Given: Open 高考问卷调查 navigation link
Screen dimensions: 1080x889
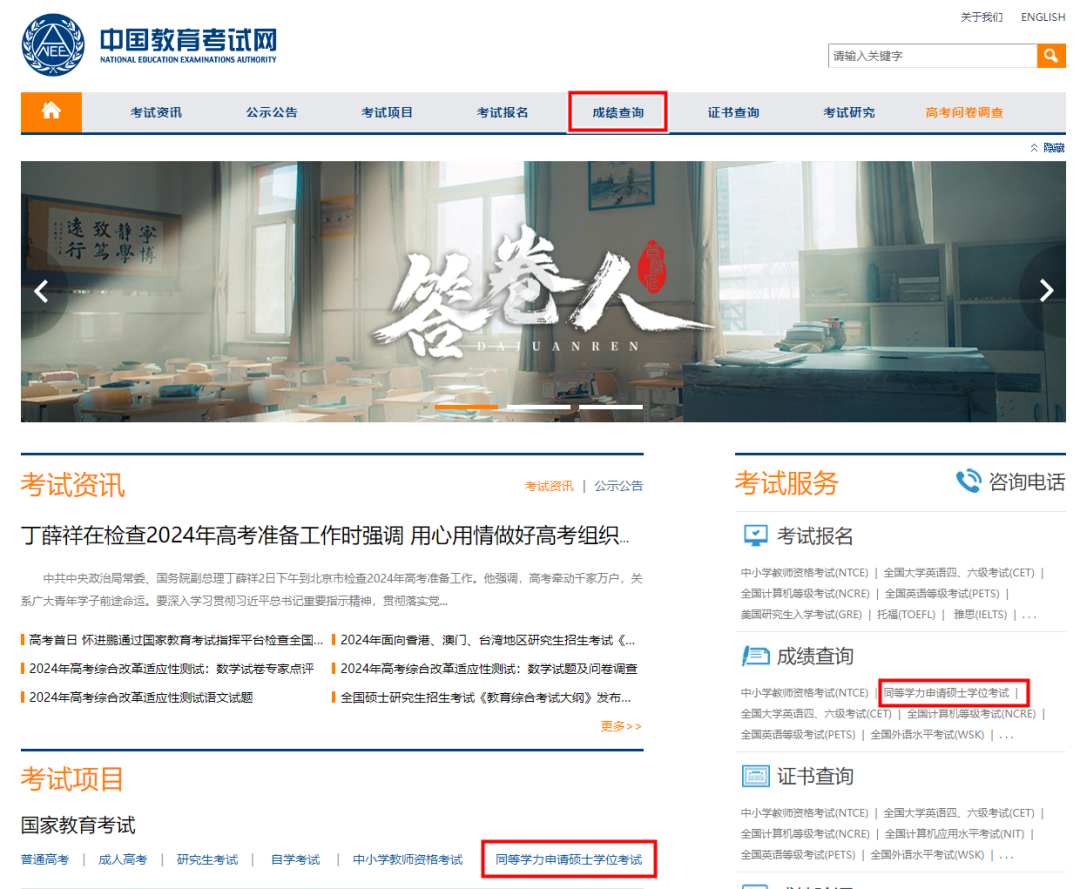Looking at the screenshot, I should [964, 112].
